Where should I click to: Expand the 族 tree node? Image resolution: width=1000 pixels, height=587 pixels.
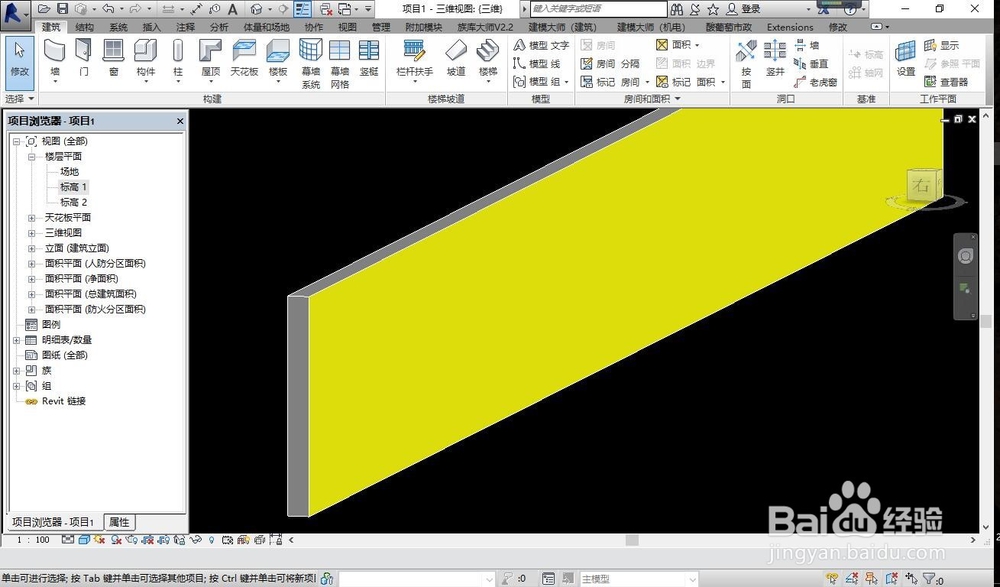point(17,371)
